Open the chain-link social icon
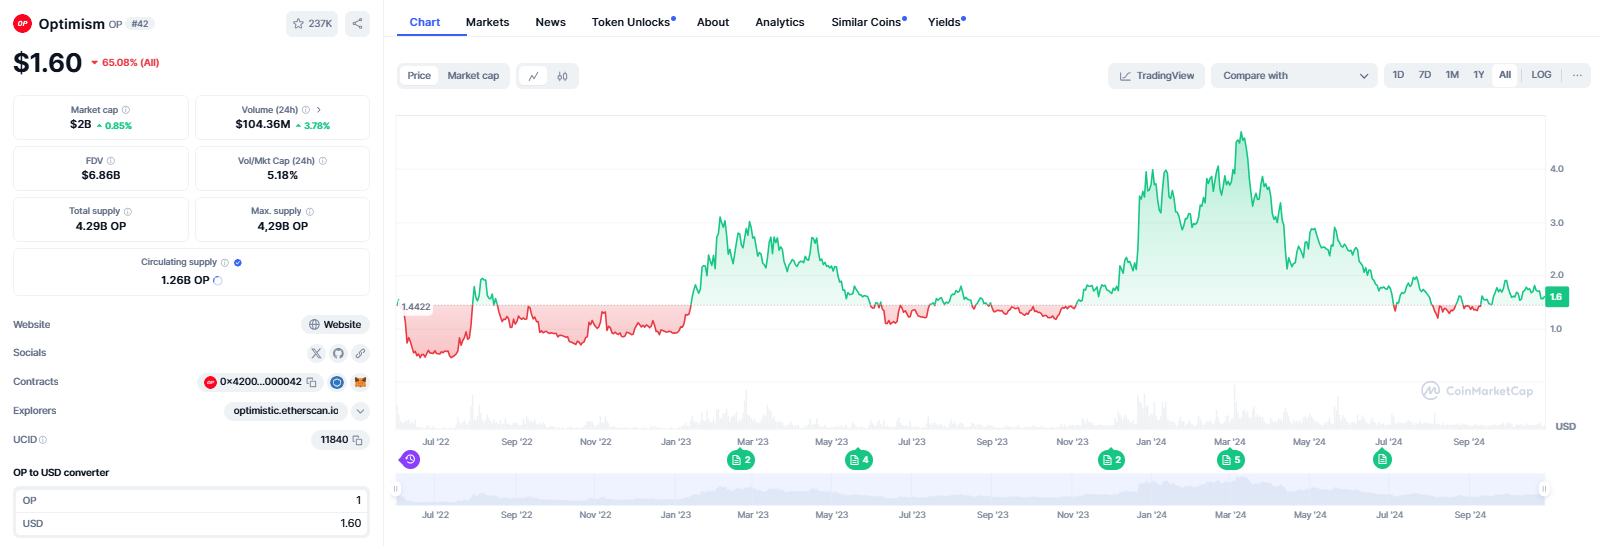The width and height of the screenshot is (1600, 546). [x=360, y=353]
